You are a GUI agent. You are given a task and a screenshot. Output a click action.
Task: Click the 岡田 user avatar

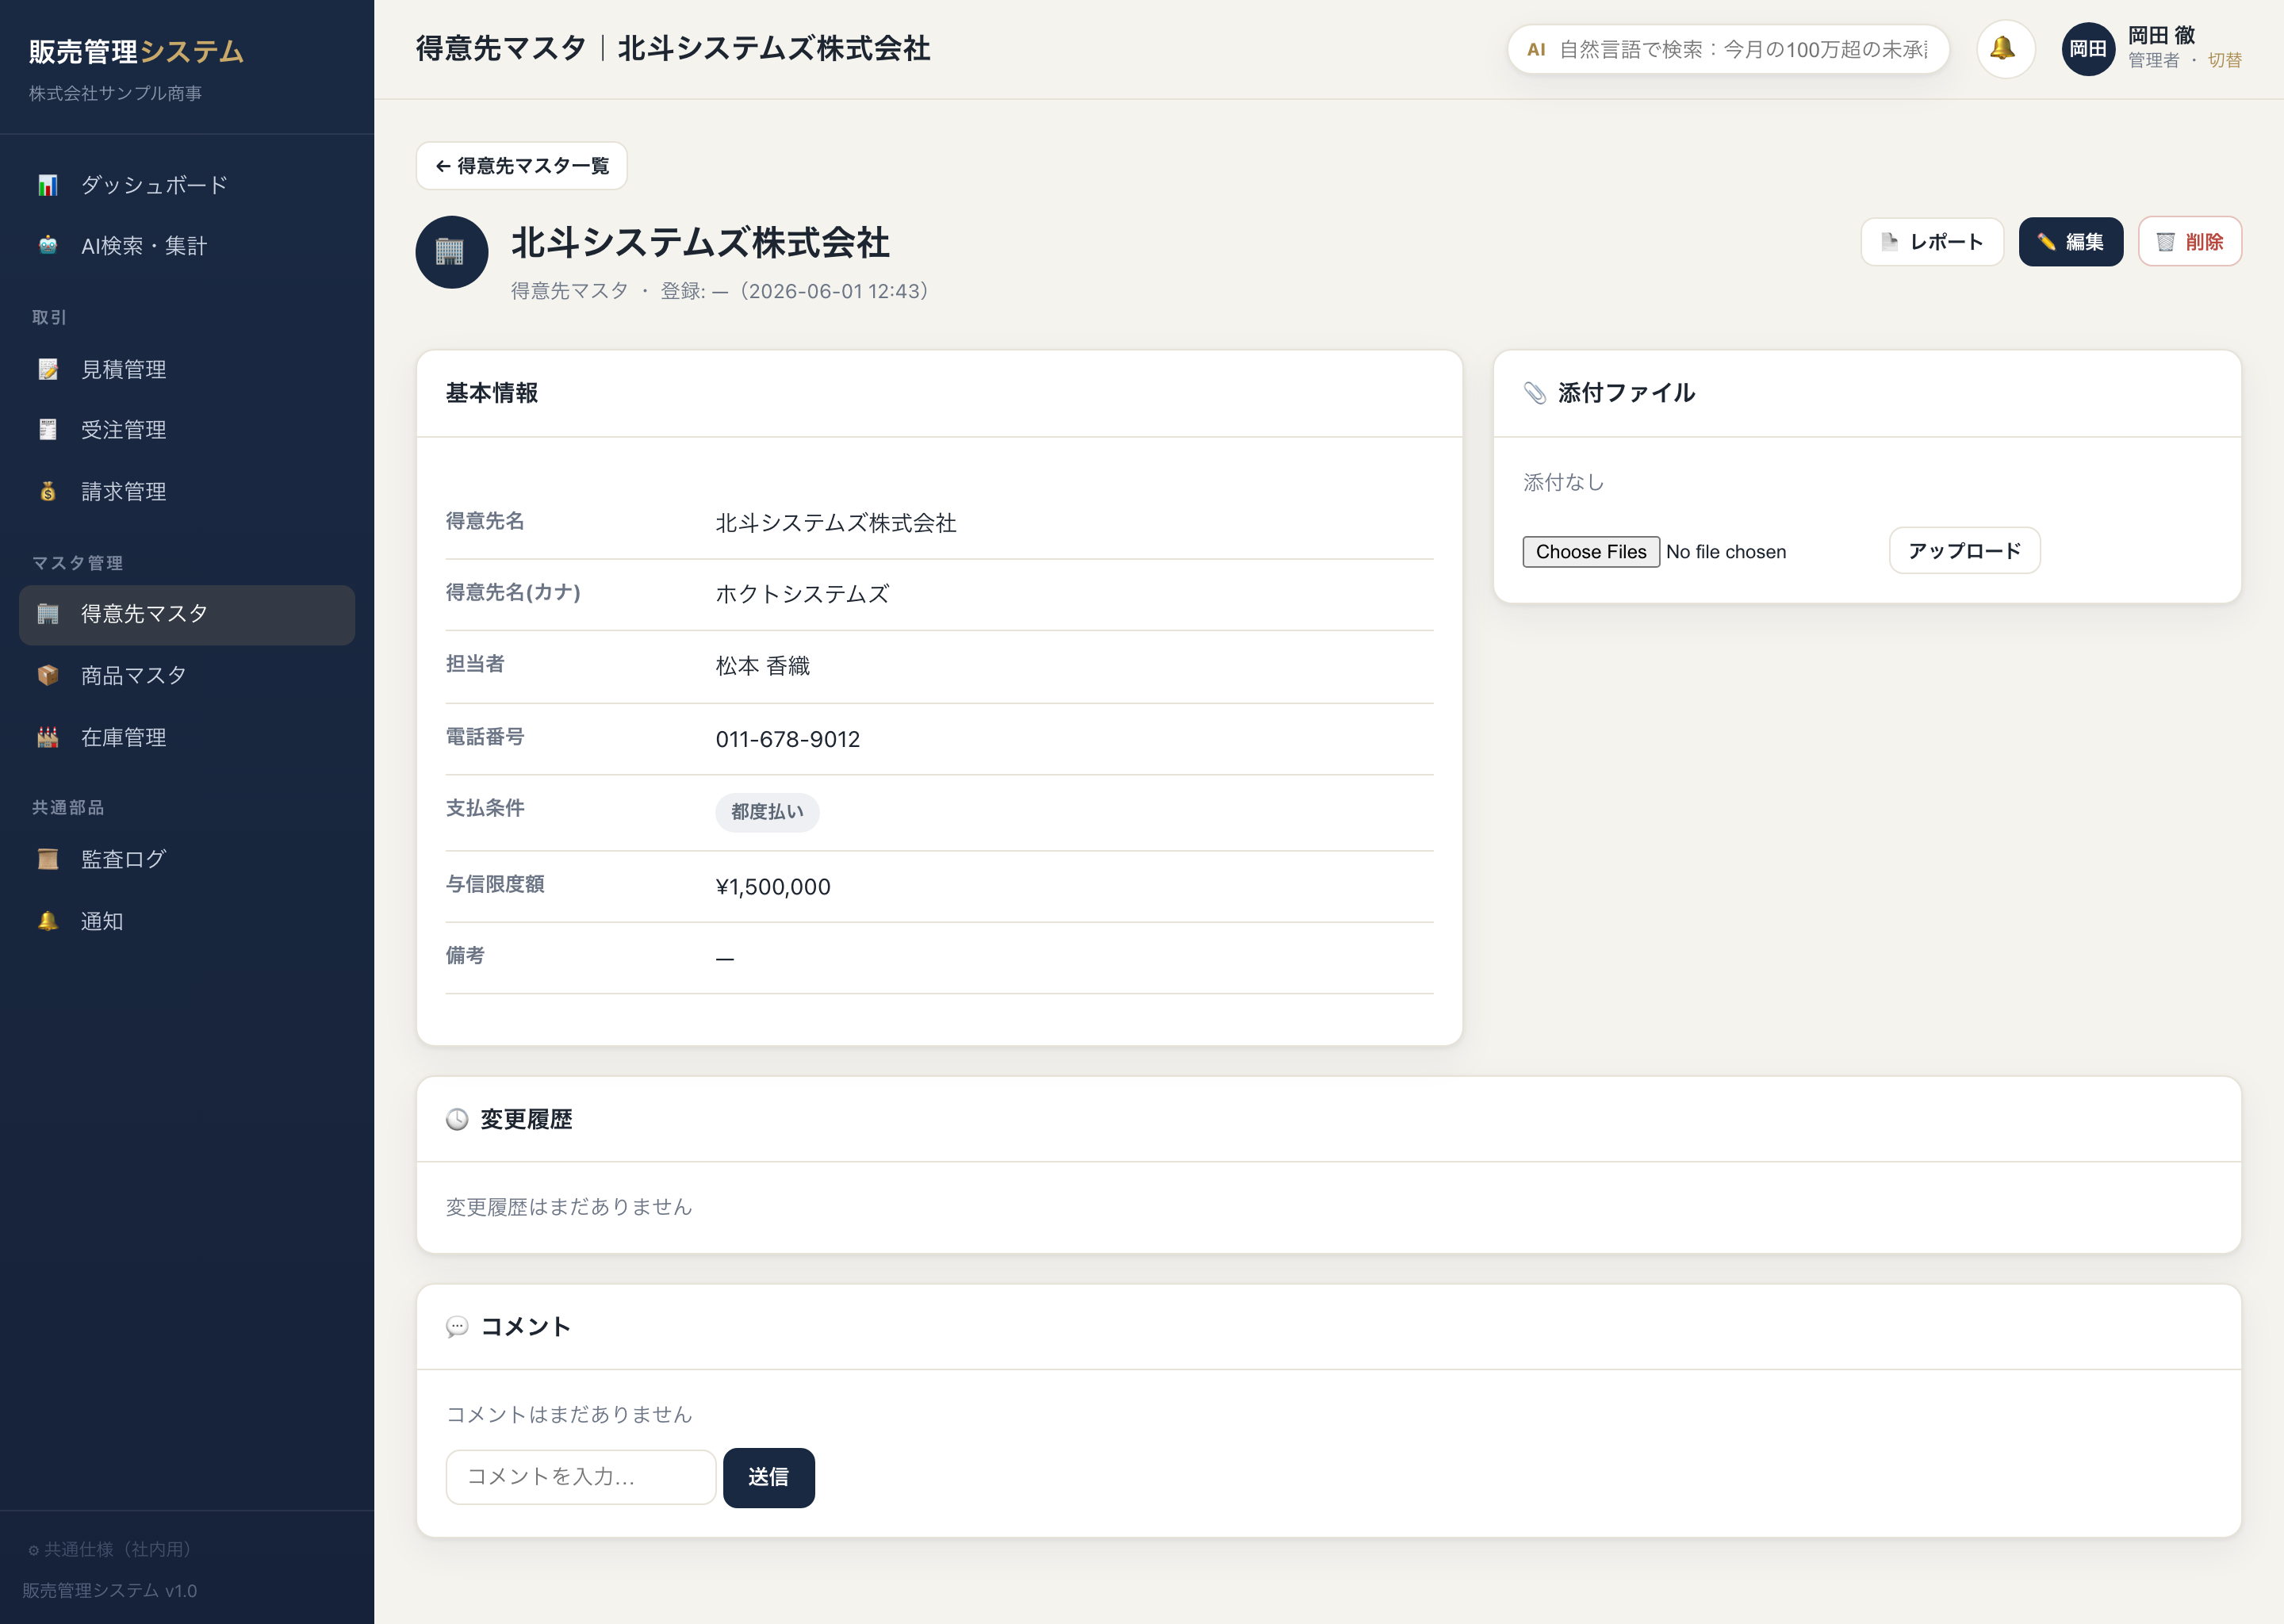tap(2088, 49)
